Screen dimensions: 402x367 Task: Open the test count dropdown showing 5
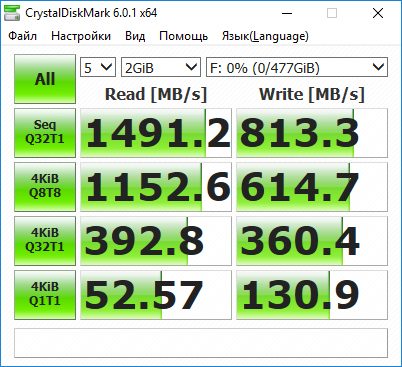(x=98, y=67)
